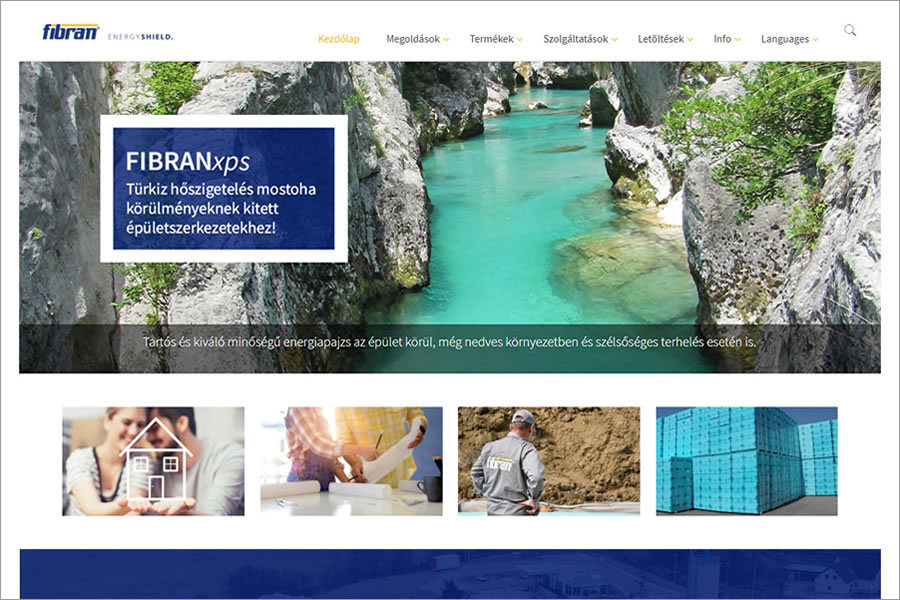Open the couple holding house thumbnail
The height and width of the screenshot is (600, 900).
pyautogui.click(x=153, y=461)
